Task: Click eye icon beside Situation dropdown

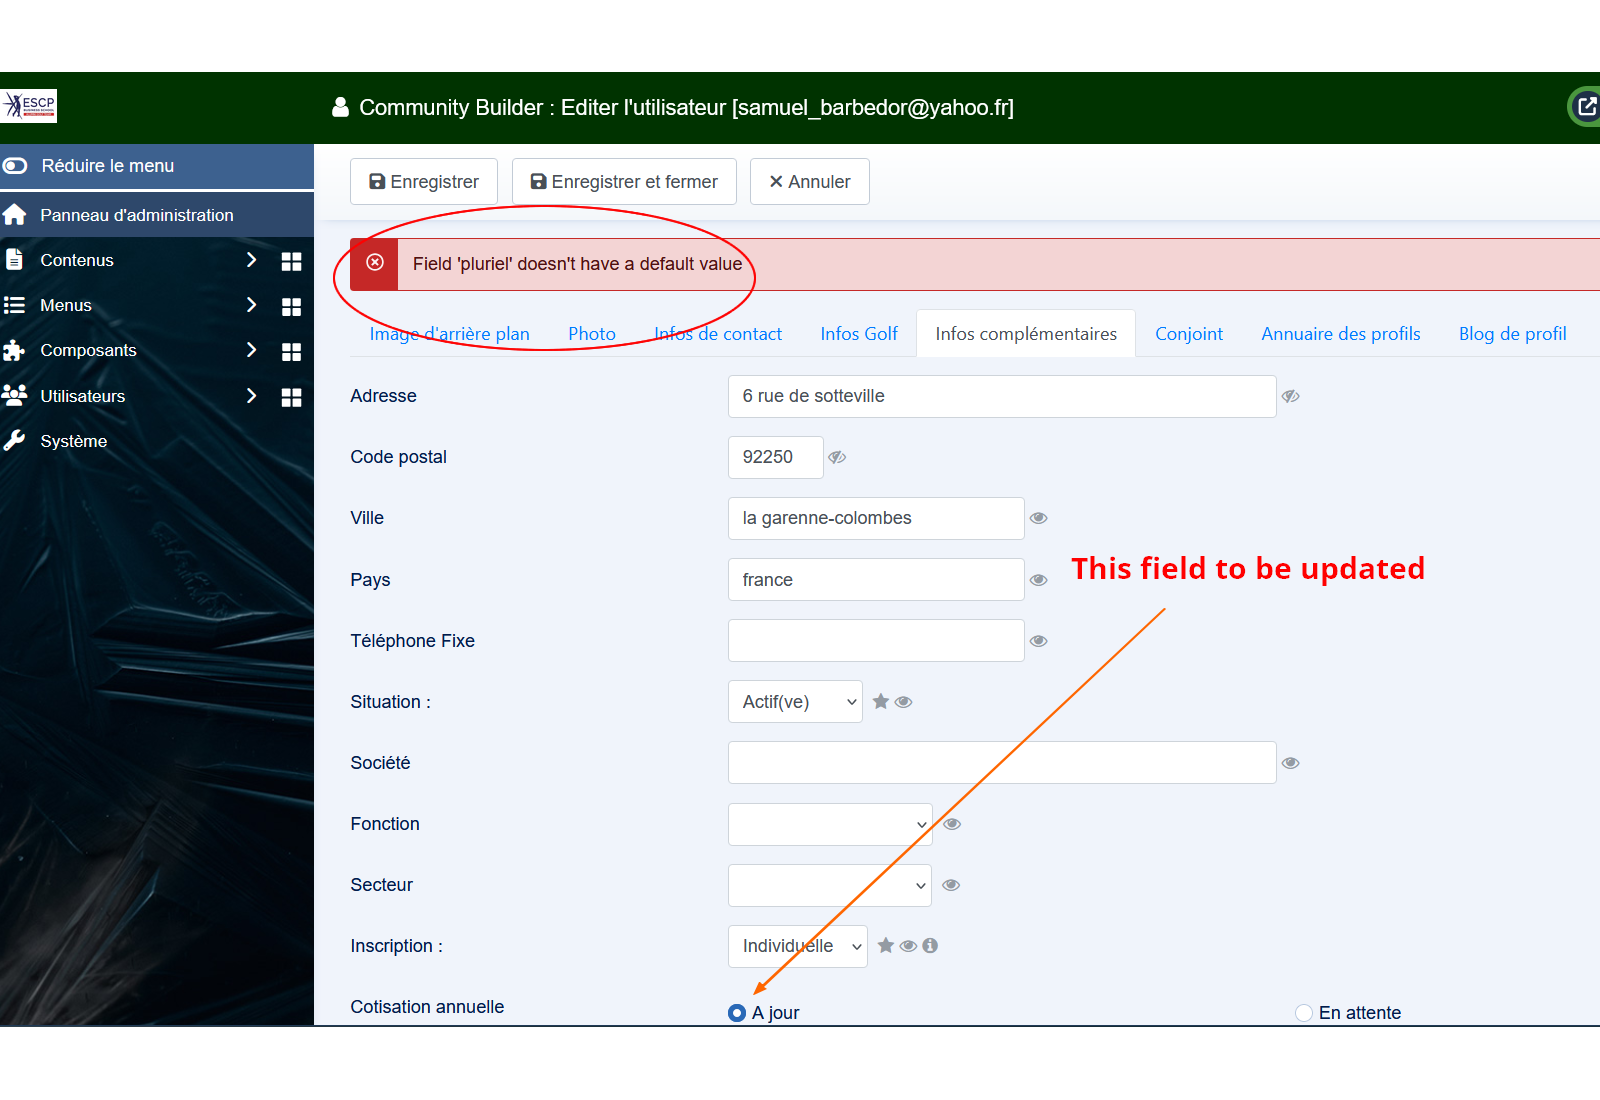Action: pos(903,702)
